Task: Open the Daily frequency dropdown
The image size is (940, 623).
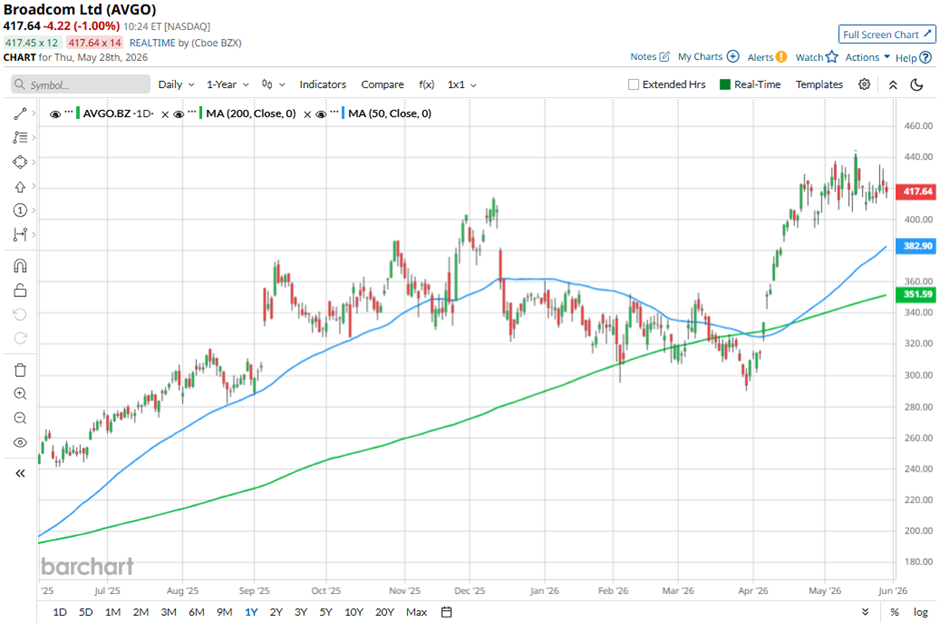Action: tap(176, 85)
